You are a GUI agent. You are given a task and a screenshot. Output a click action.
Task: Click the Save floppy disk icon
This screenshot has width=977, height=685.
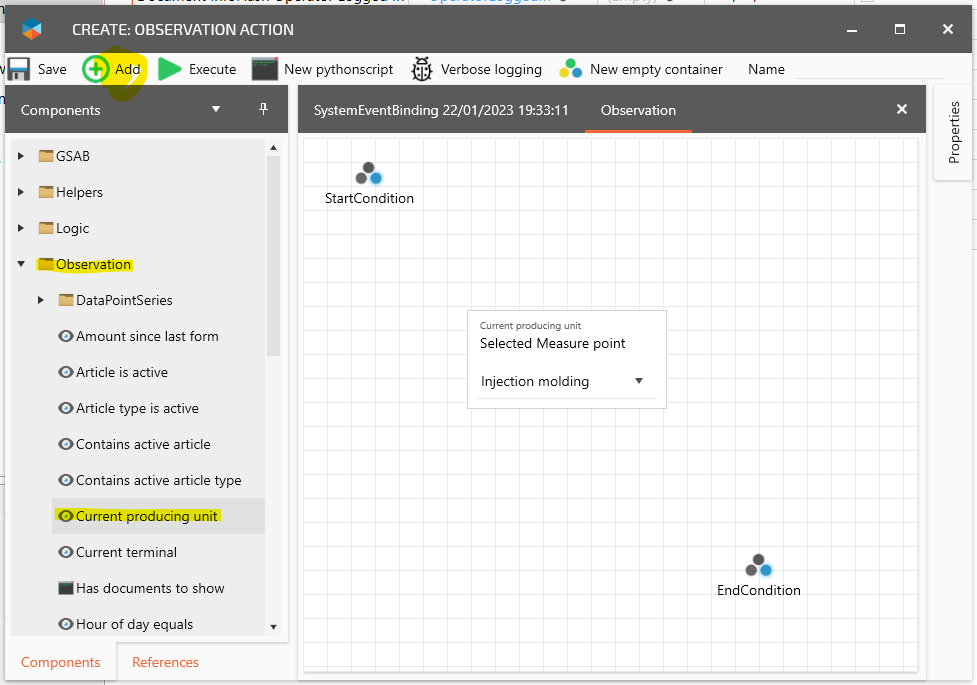click(19, 69)
